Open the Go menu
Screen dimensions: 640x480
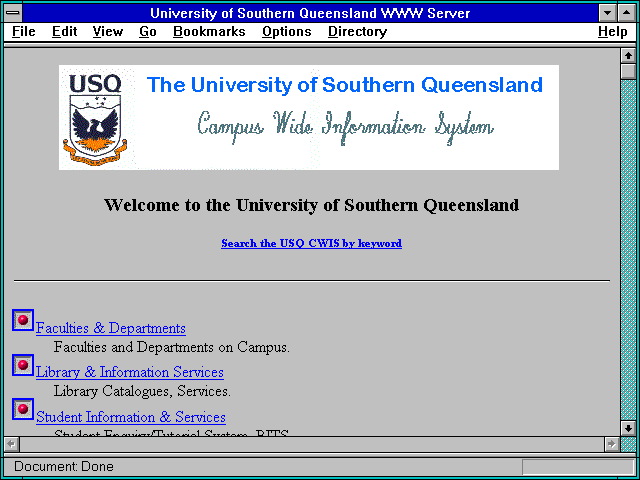pos(147,31)
